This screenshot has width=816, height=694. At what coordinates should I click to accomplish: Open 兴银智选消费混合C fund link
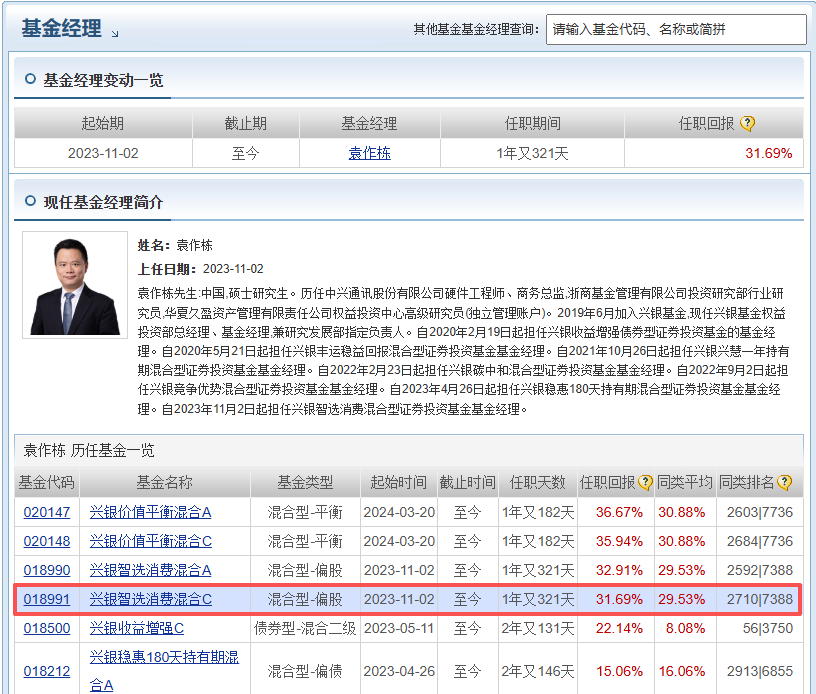coord(150,599)
